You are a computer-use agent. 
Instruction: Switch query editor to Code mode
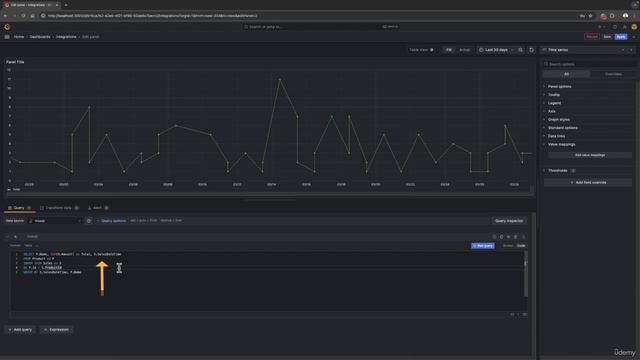tap(521, 246)
